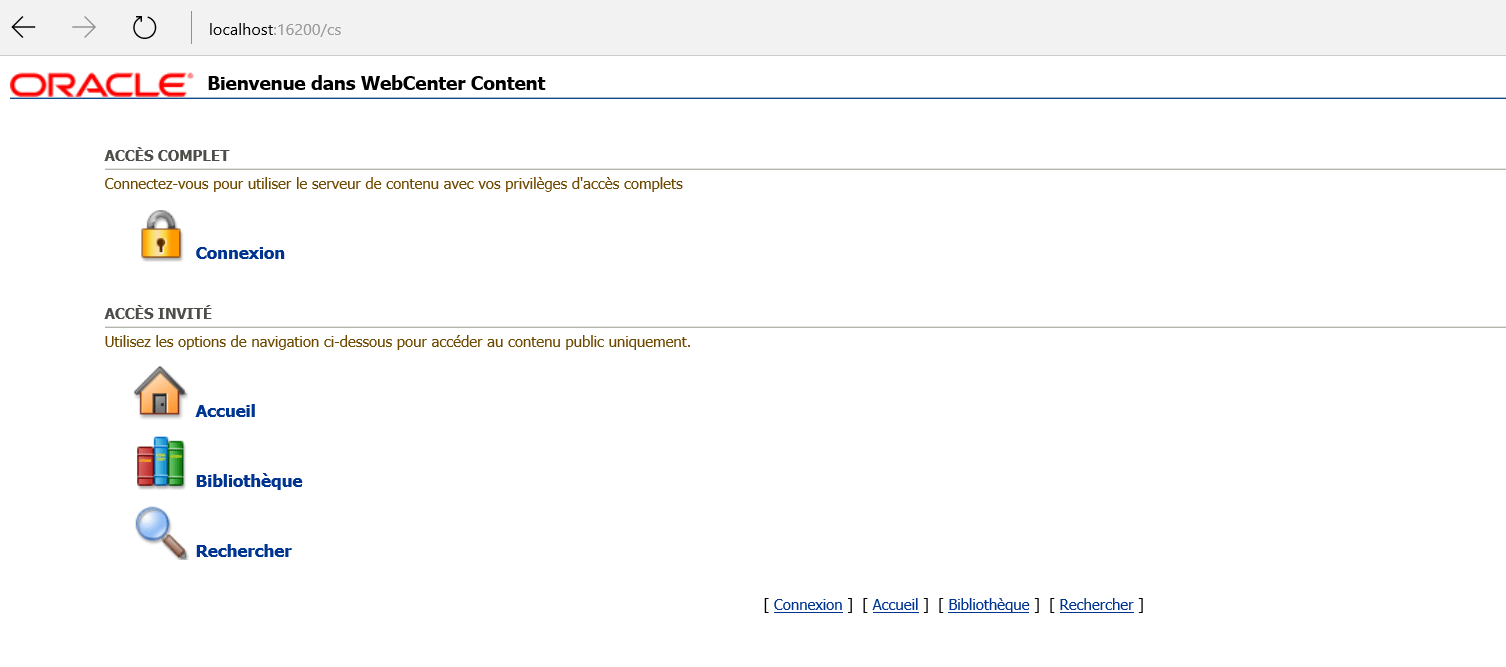This screenshot has height=667, width=1506.
Task: Open the bold Accueil link beside the house
Action: click(226, 411)
